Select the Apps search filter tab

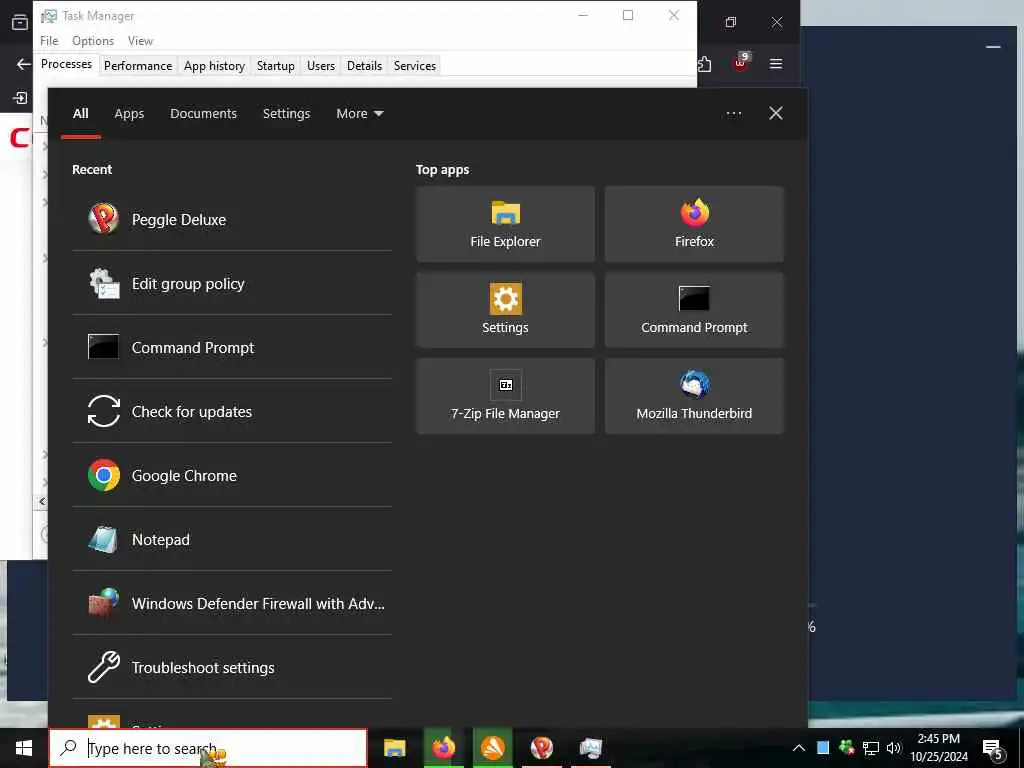[x=129, y=114]
